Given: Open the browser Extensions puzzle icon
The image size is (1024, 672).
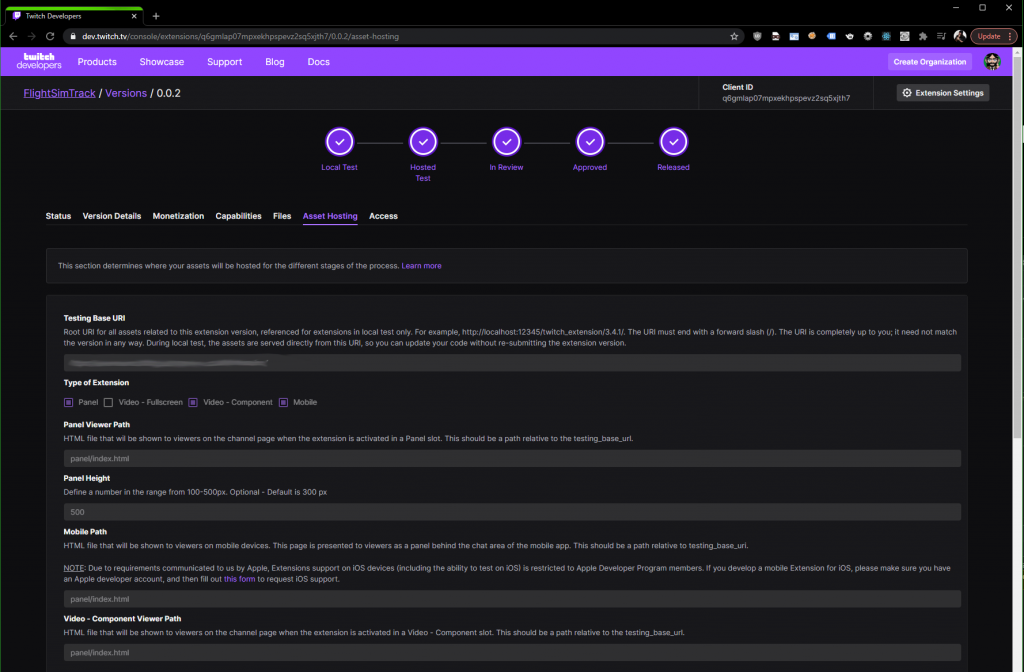Looking at the screenshot, I should (x=923, y=37).
